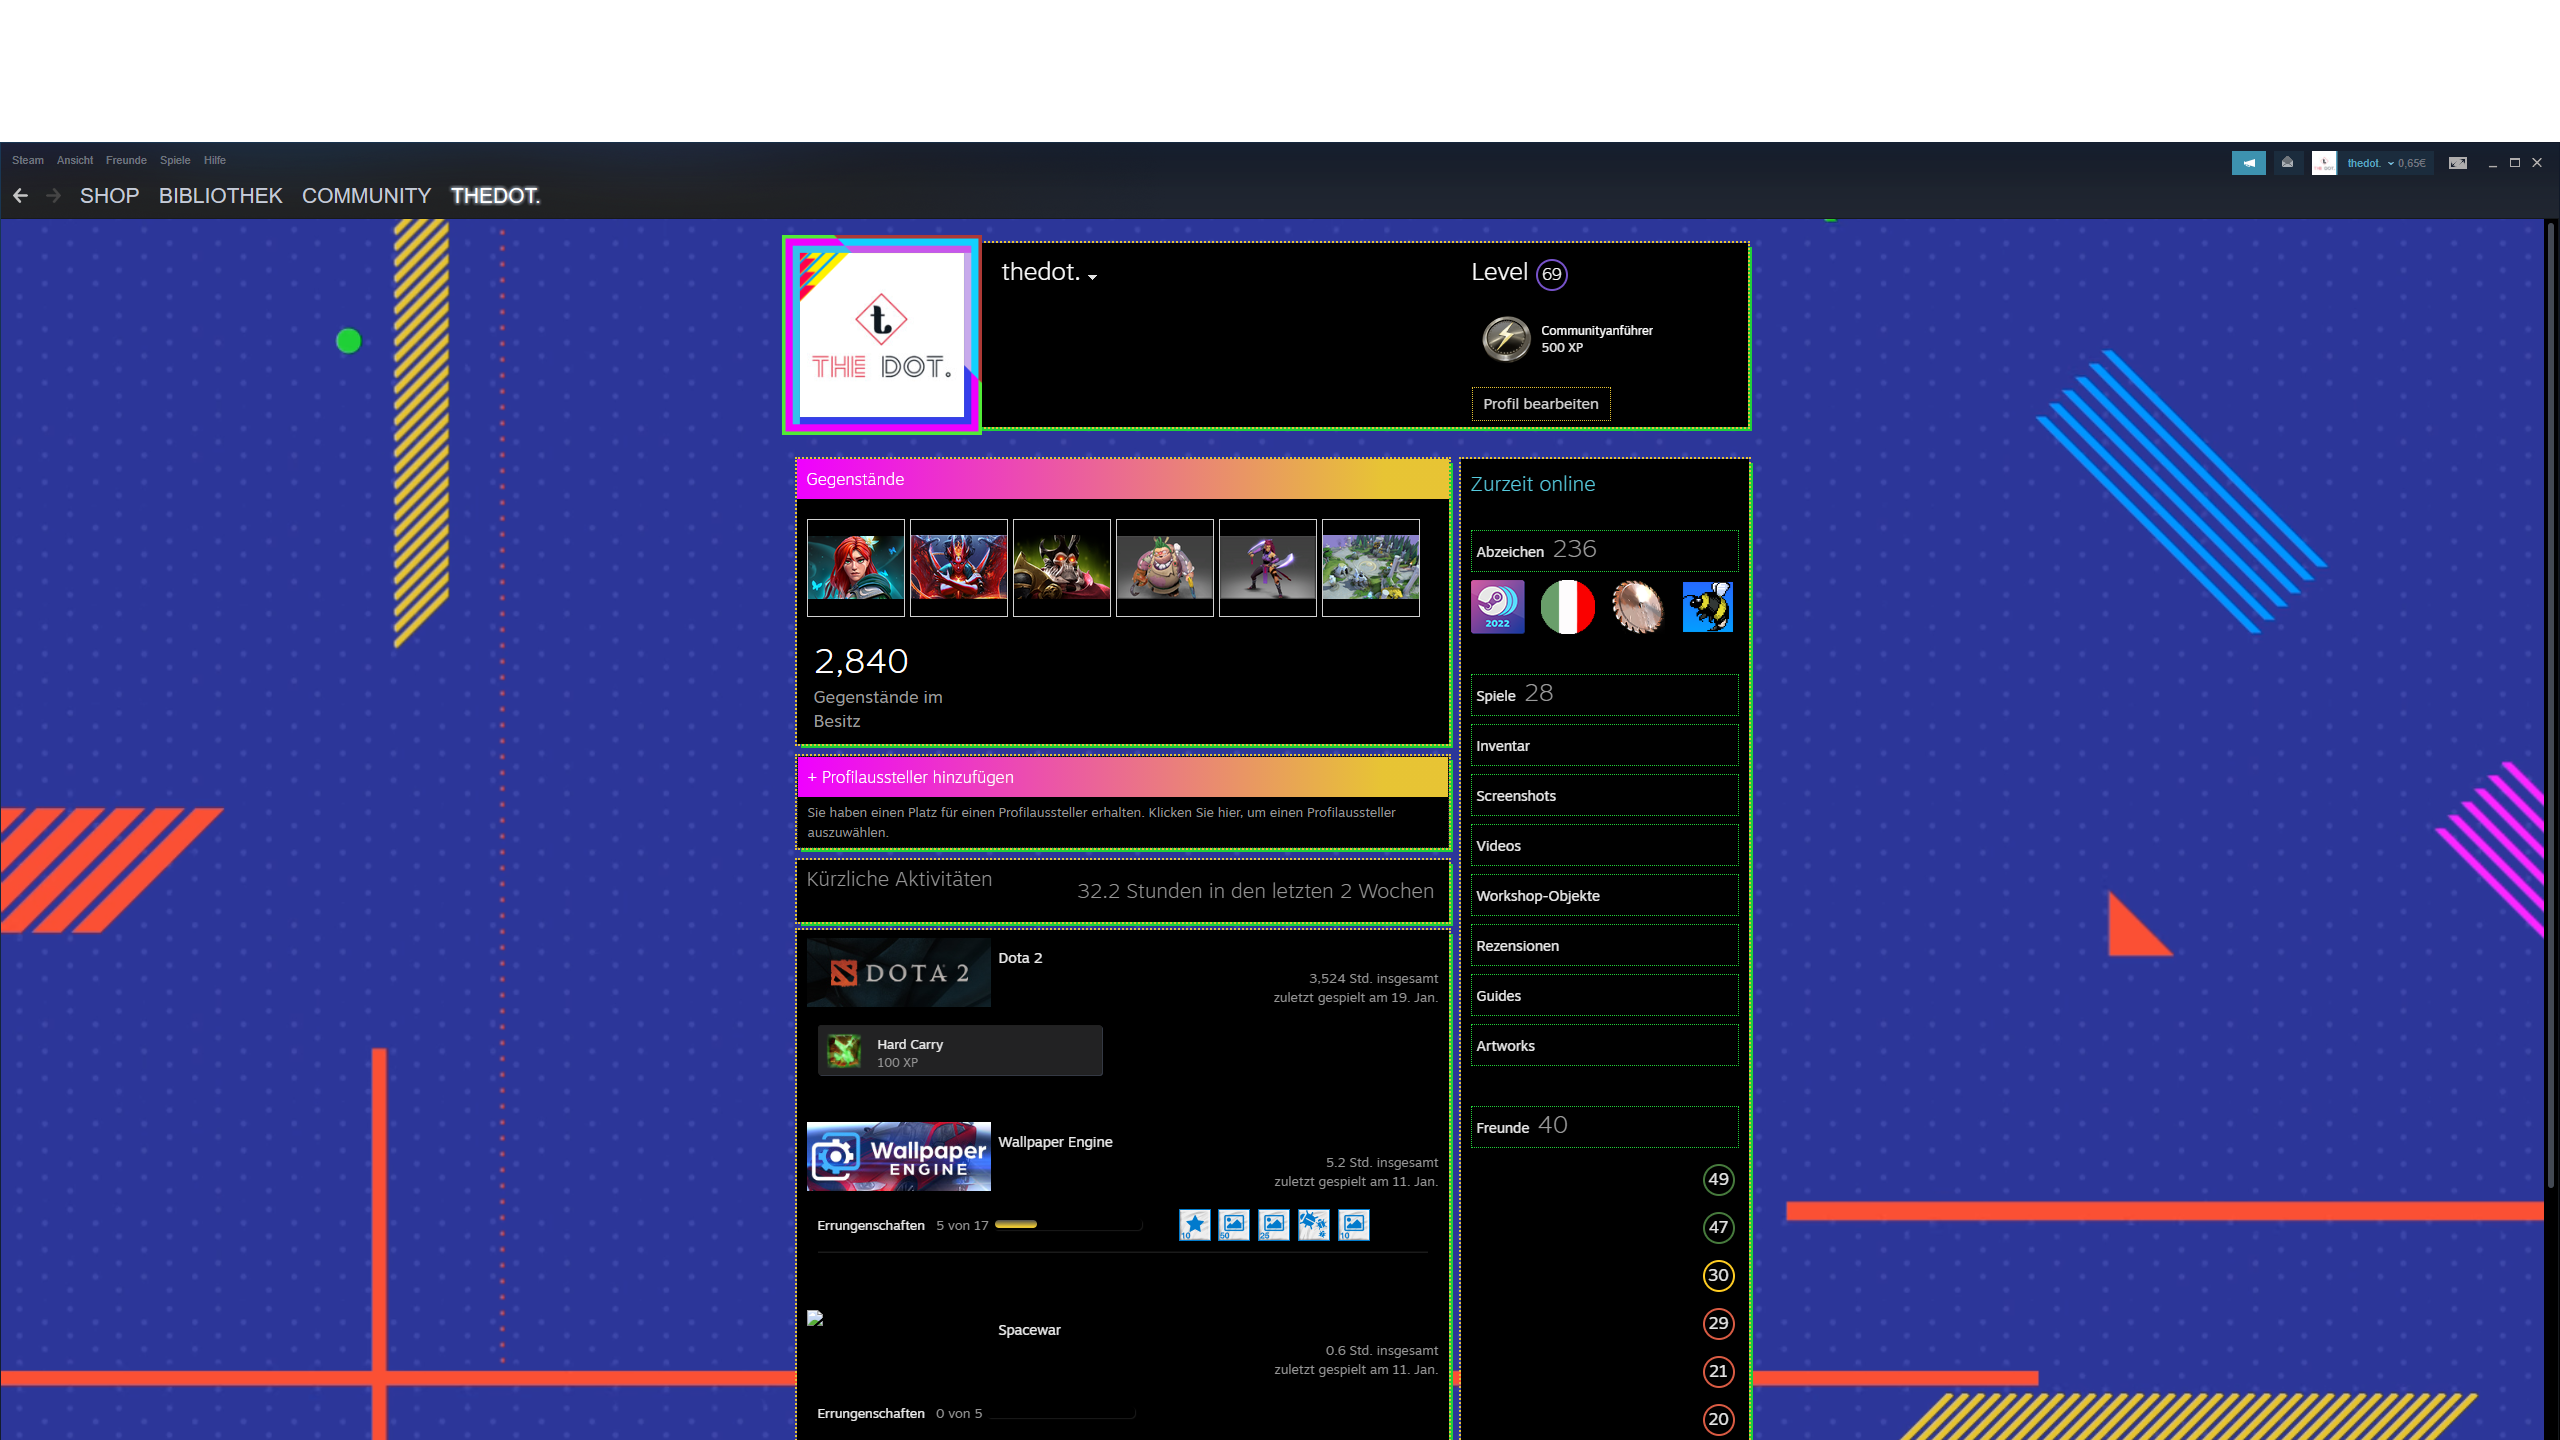
Task: Click the Hard Carry badge icon
Action: pyautogui.click(x=844, y=1051)
